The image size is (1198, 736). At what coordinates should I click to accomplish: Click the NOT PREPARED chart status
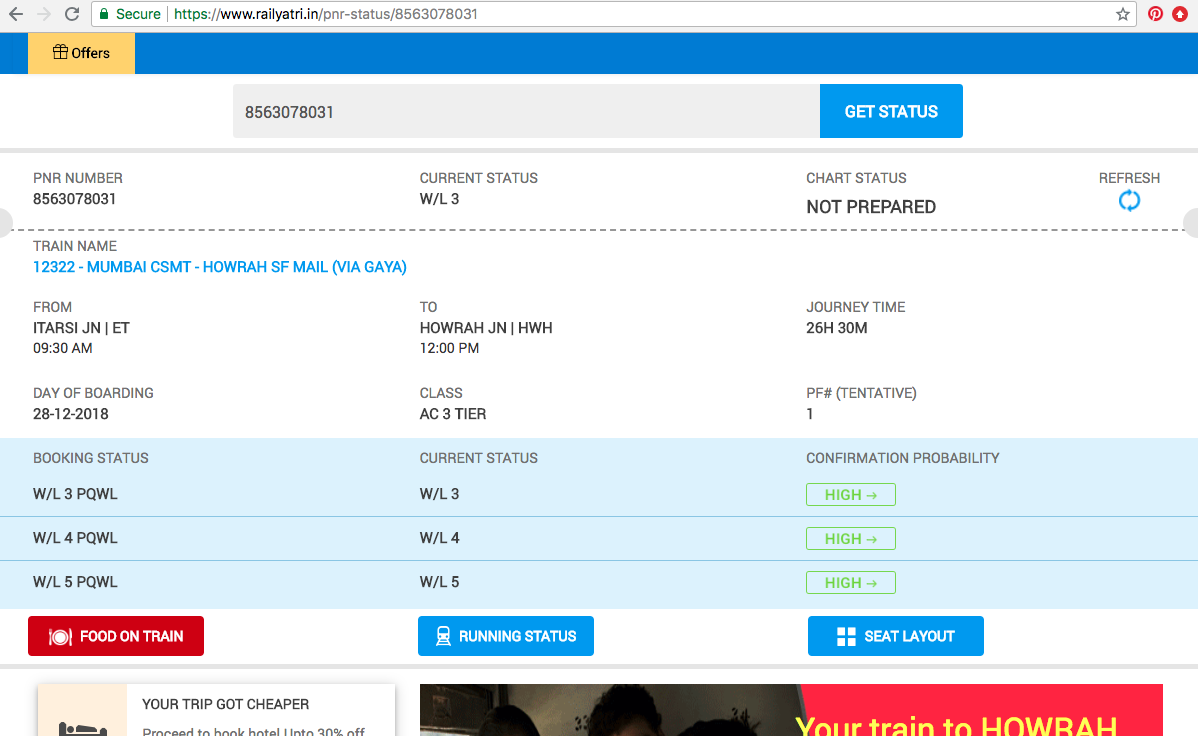tap(871, 207)
